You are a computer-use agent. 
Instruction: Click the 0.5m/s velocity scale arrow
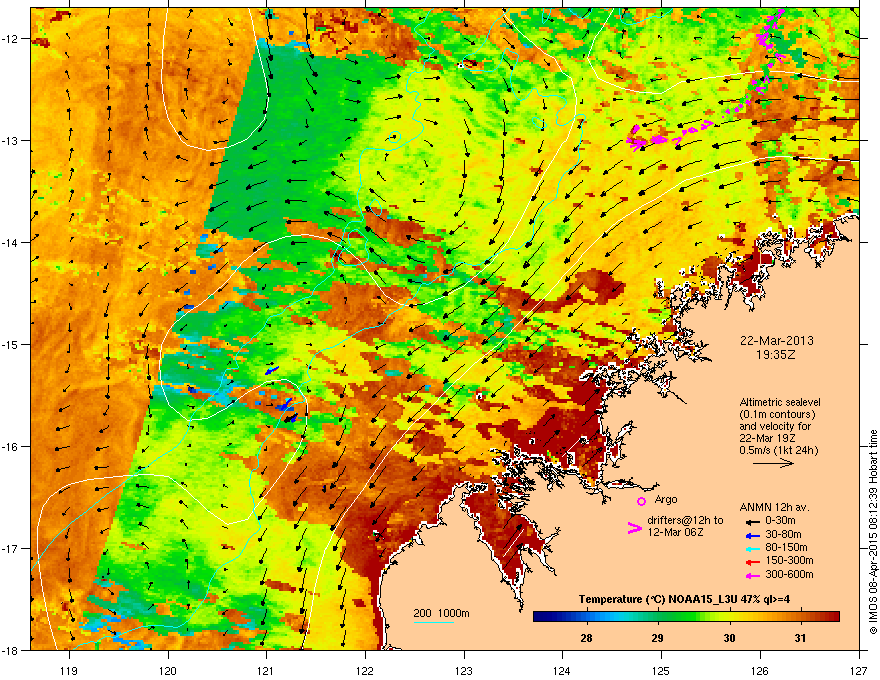pos(773,463)
